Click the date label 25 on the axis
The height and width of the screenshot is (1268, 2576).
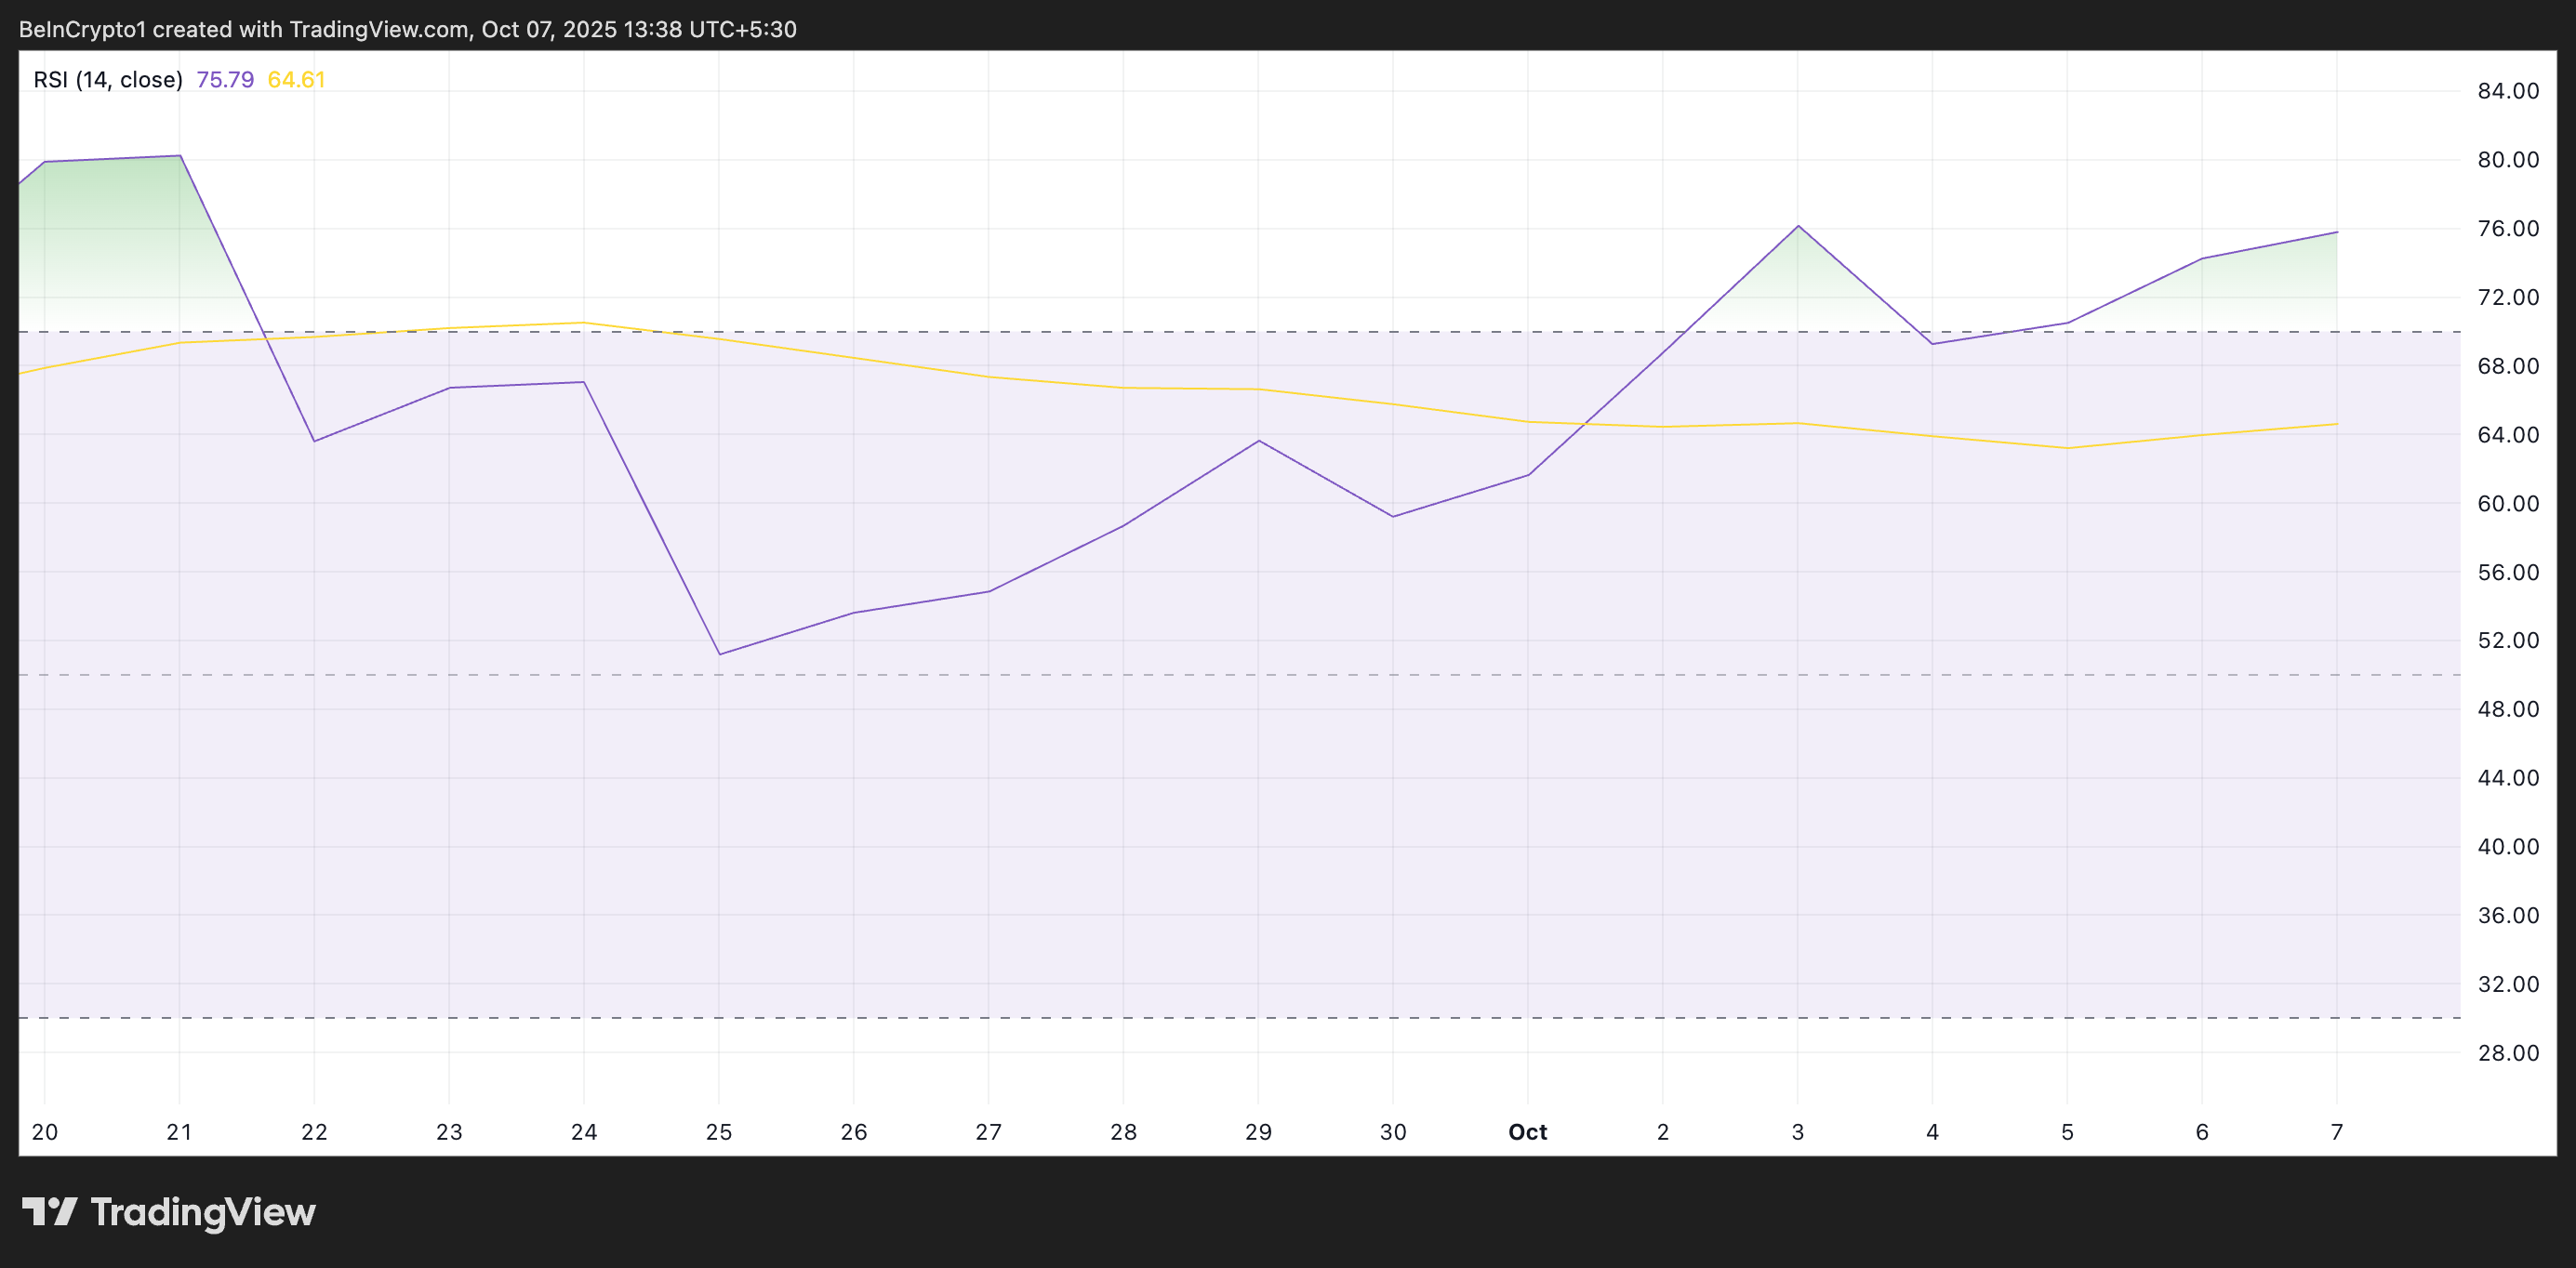pyautogui.click(x=719, y=1131)
